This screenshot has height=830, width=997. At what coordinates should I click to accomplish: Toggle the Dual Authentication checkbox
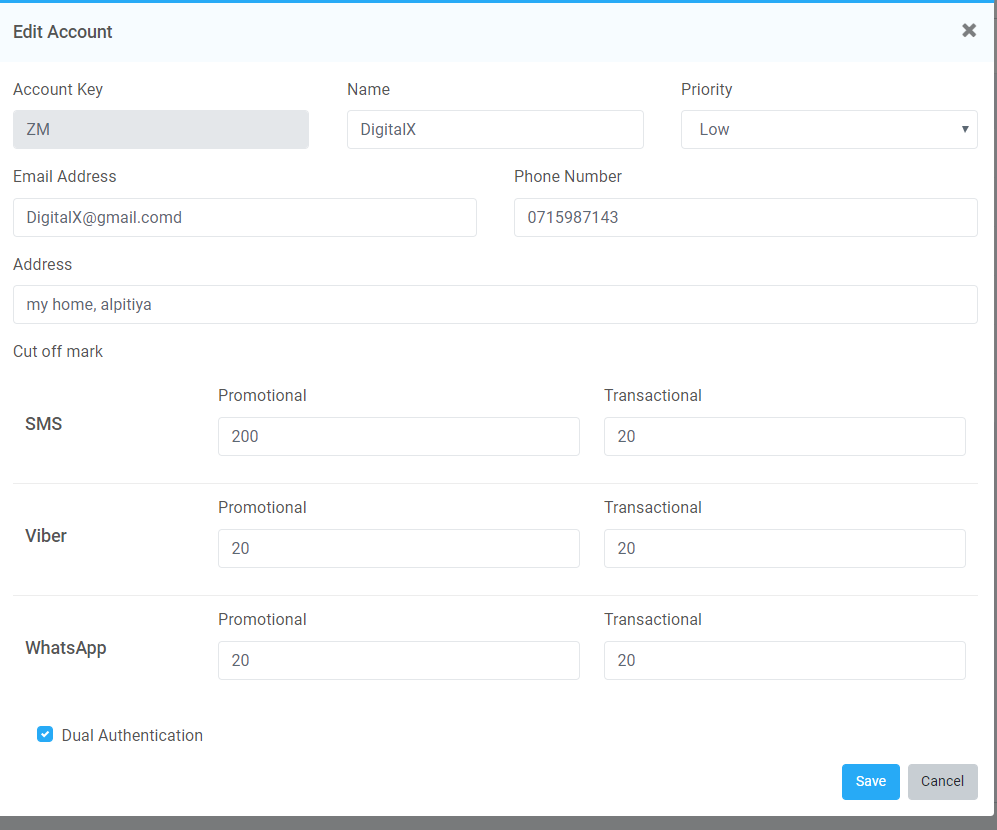[45, 735]
